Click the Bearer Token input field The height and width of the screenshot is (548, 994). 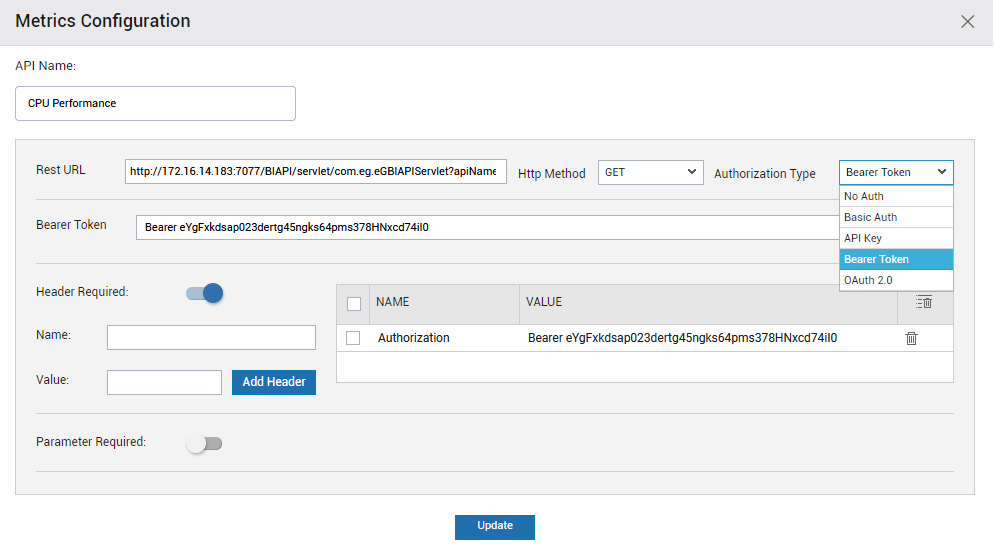(x=488, y=227)
